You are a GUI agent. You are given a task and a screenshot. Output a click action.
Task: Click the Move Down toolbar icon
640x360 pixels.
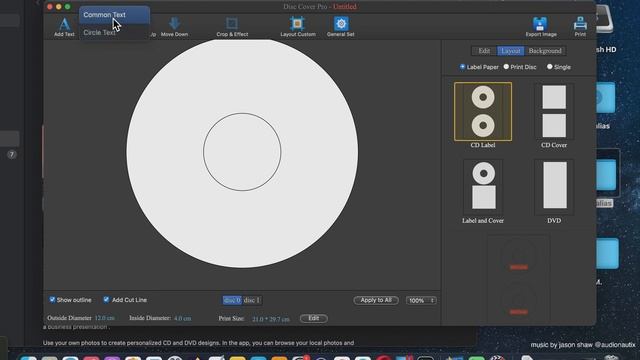(174, 27)
